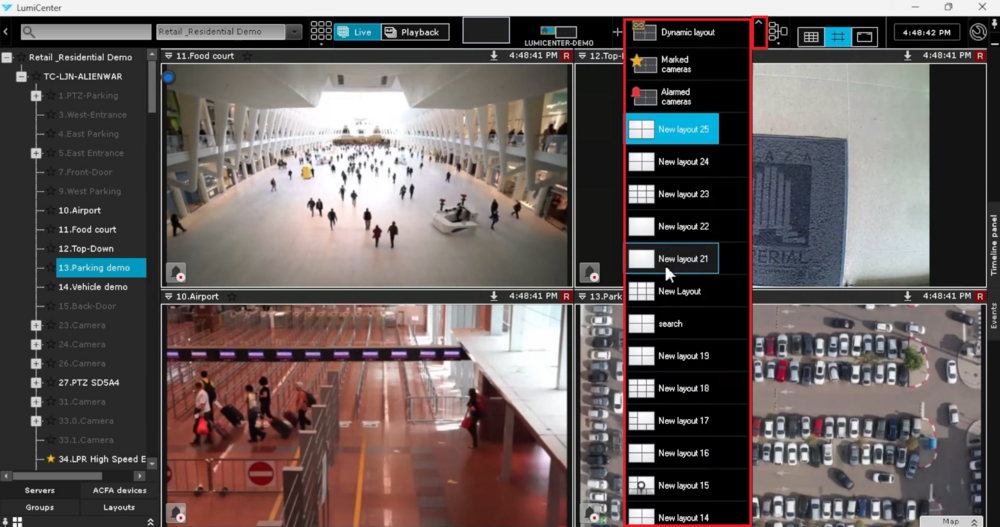Open the Retail_Residential Demo dropdown
Screen dimensions: 1000x527
[293, 32]
